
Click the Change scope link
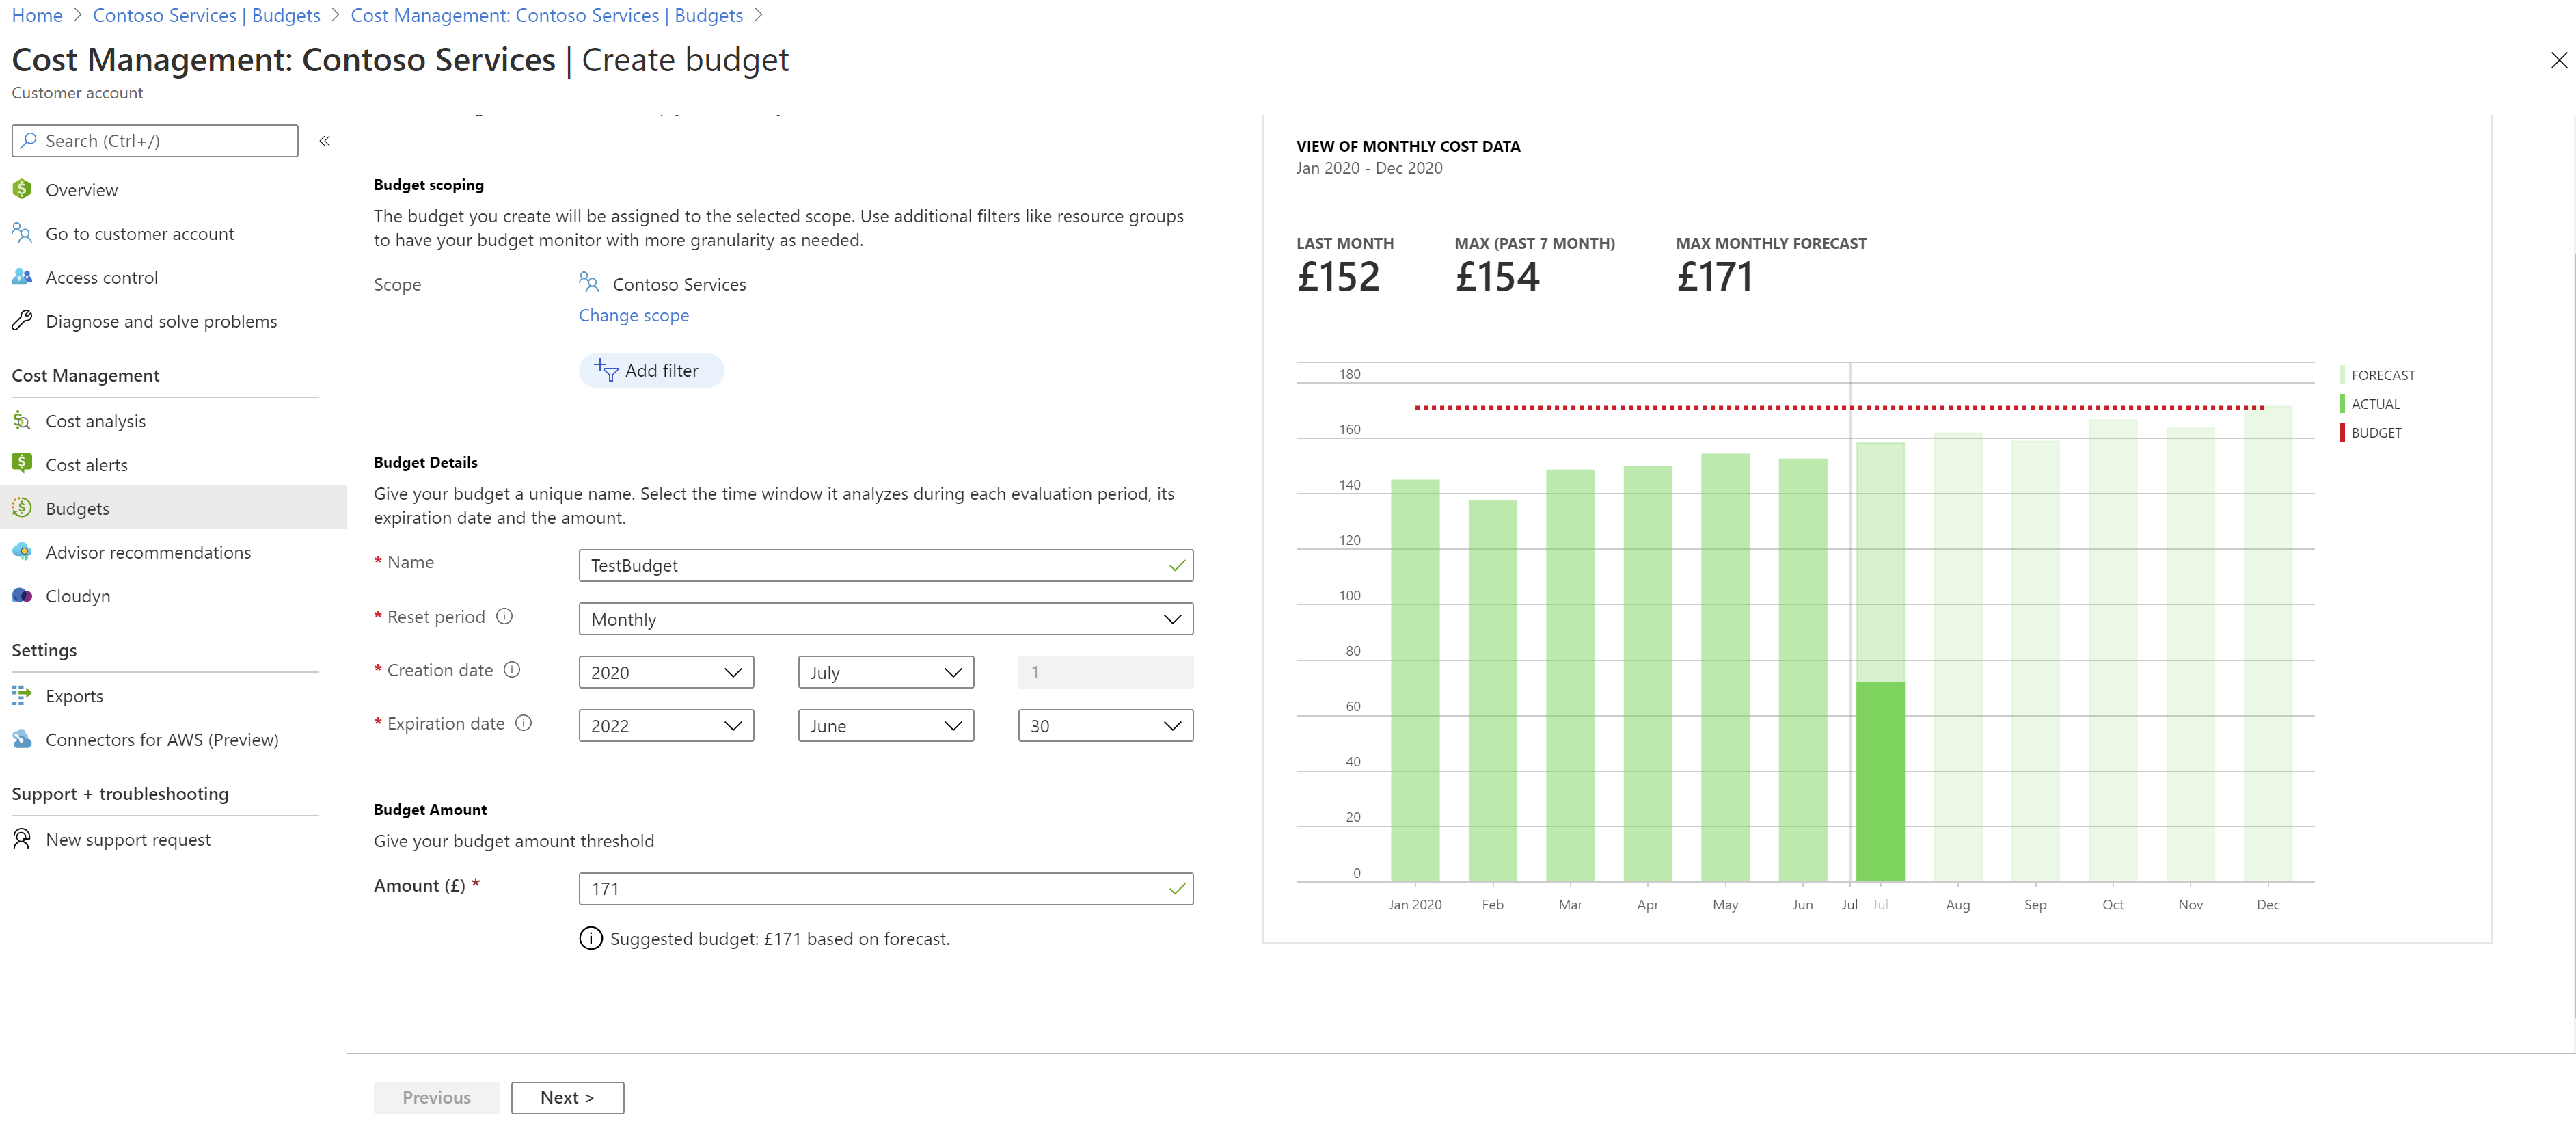(x=633, y=315)
